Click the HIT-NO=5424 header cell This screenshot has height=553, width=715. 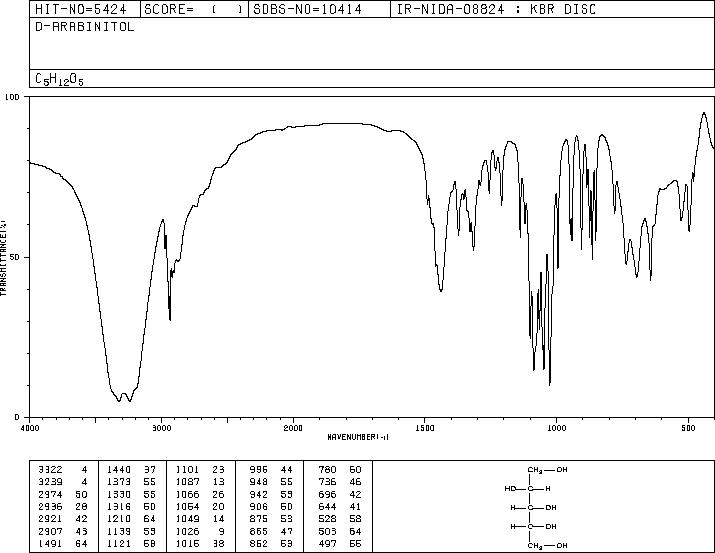[81, 9]
